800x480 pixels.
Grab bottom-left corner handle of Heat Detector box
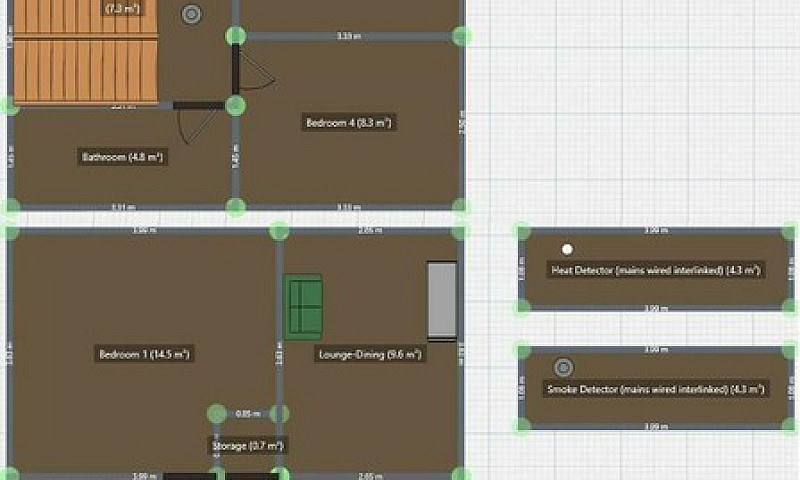tap(523, 307)
